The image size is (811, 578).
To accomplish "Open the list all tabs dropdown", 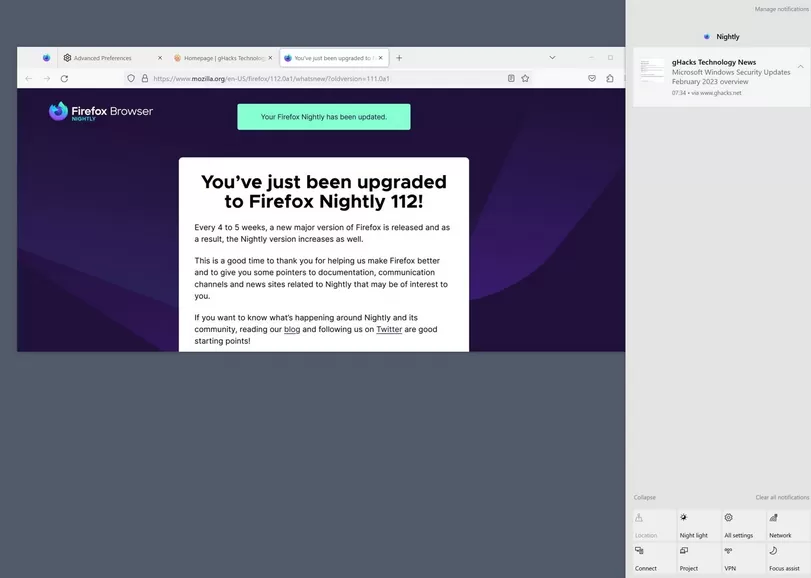I will (x=552, y=57).
